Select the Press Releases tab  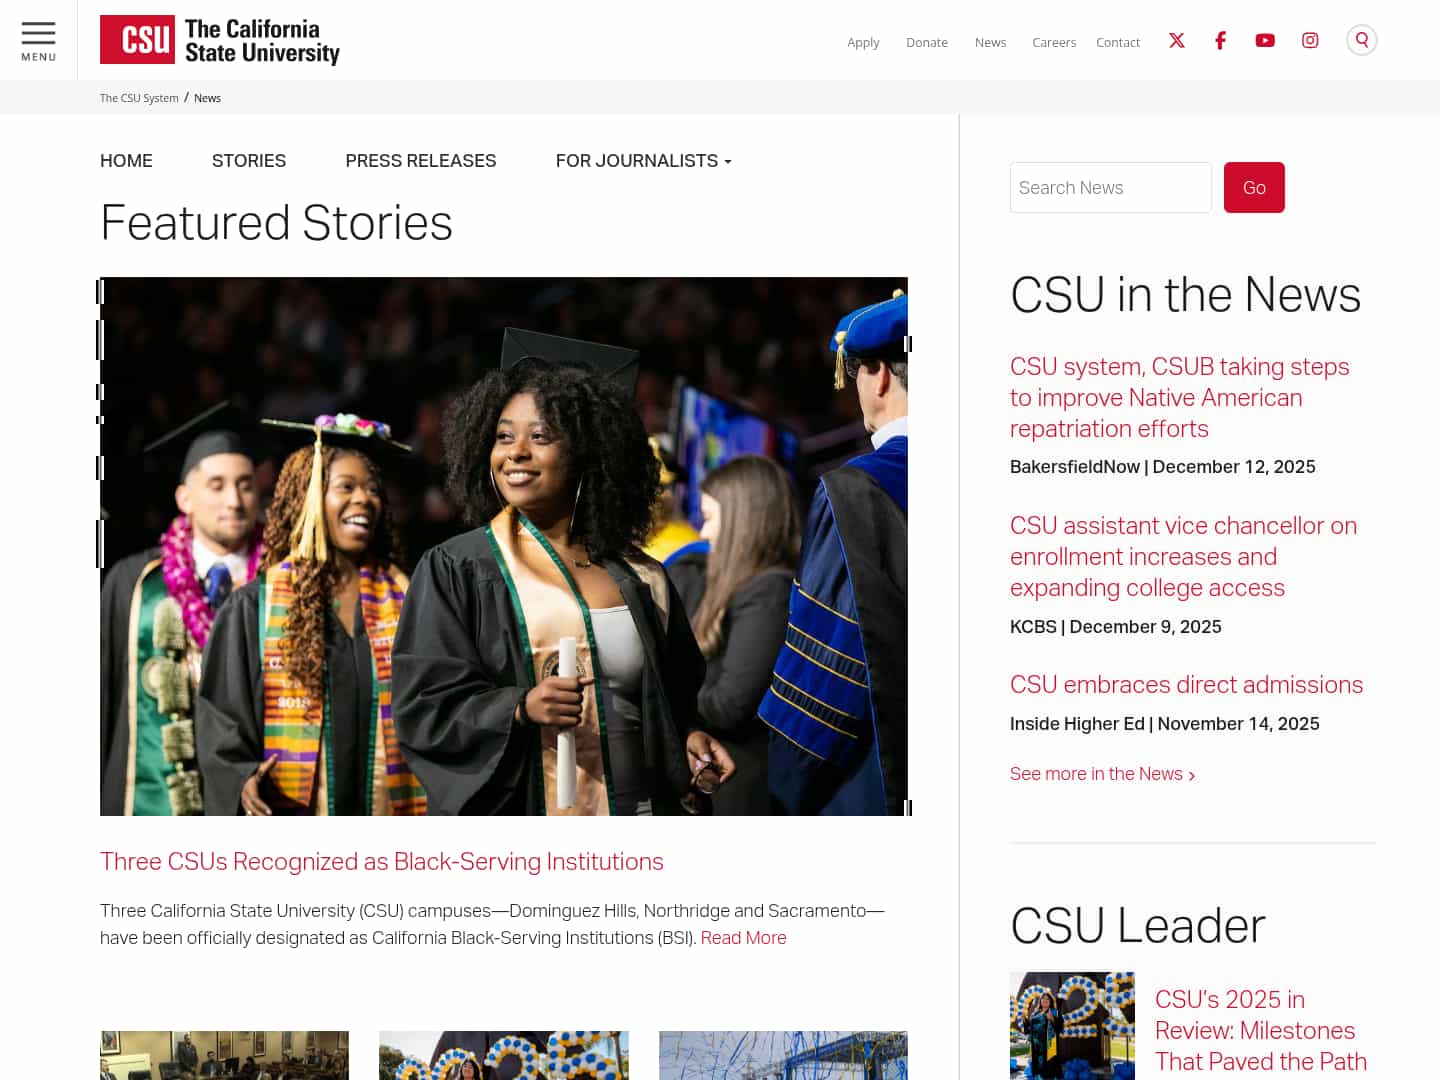(x=421, y=161)
